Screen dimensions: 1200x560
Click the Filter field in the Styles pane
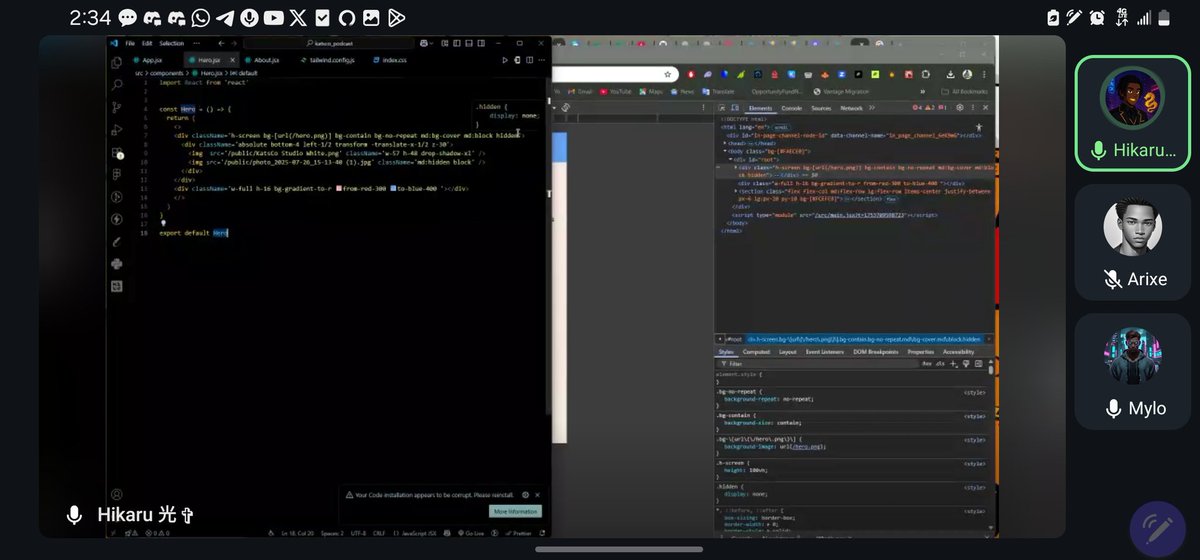(x=818, y=364)
